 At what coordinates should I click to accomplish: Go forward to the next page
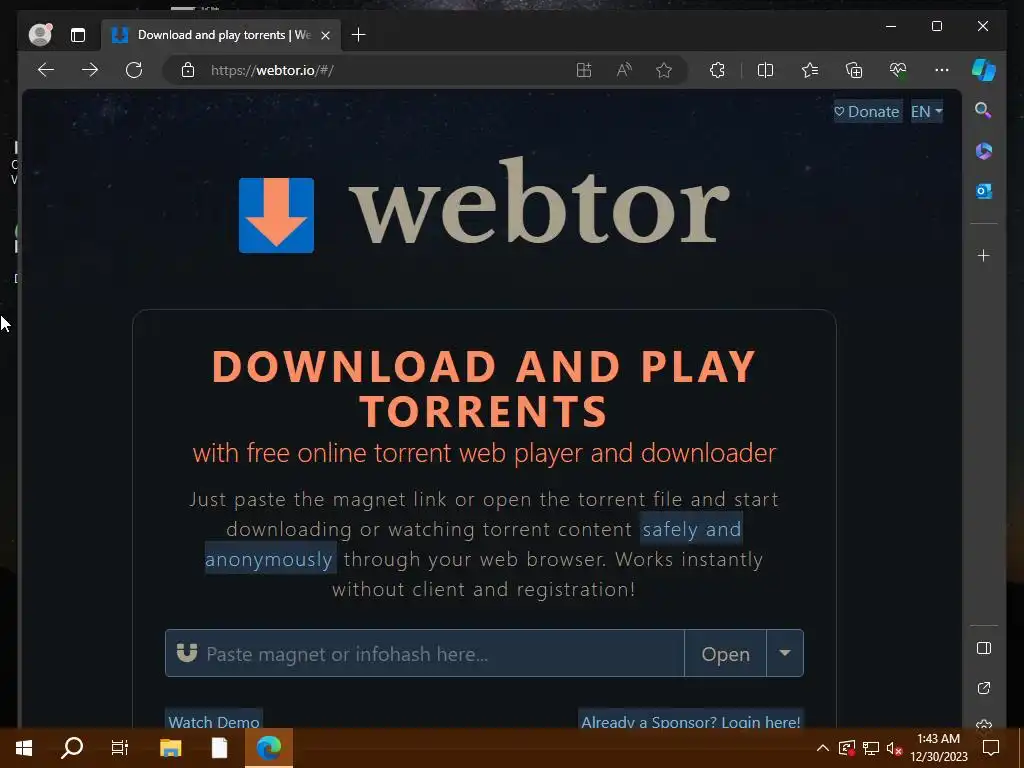(x=89, y=70)
